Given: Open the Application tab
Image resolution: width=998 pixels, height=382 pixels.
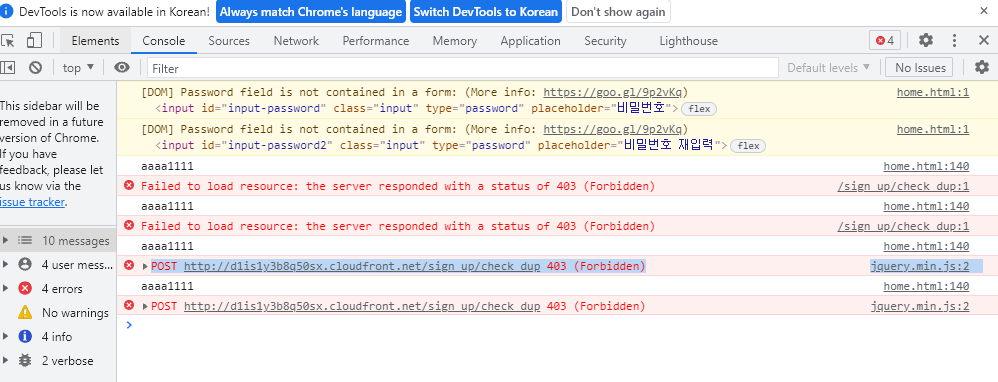Looking at the screenshot, I should [530, 41].
